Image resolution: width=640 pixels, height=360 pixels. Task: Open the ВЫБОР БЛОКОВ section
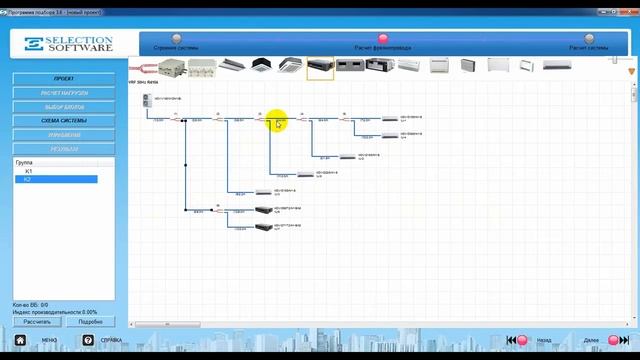click(64, 107)
